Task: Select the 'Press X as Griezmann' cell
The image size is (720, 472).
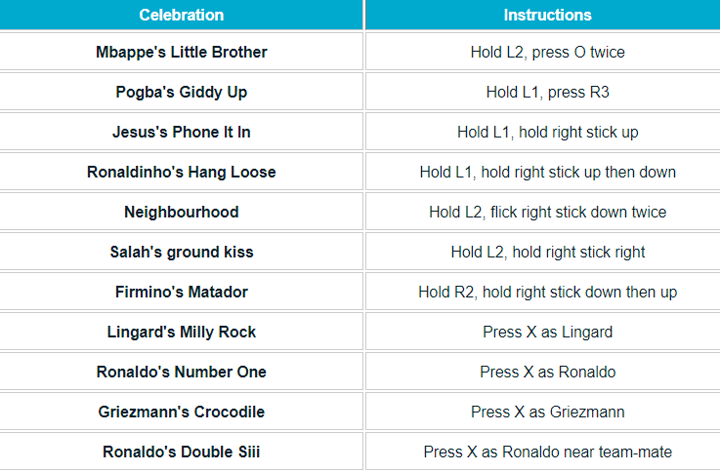Action: [x=547, y=412]
